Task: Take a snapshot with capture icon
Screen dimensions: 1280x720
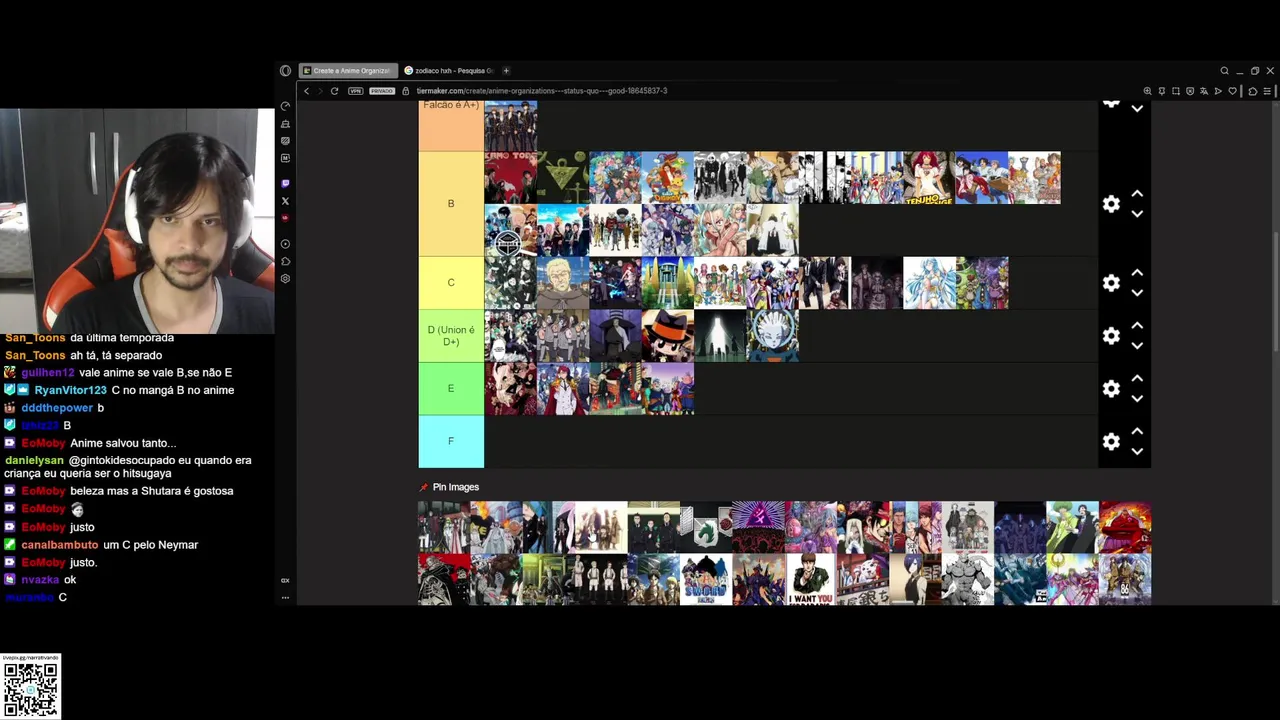Action: 1176,91
